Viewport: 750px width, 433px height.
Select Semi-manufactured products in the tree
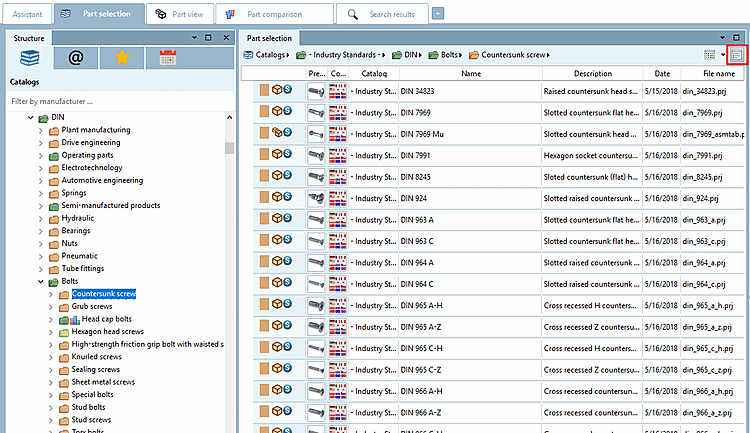(x=110, y=205)
